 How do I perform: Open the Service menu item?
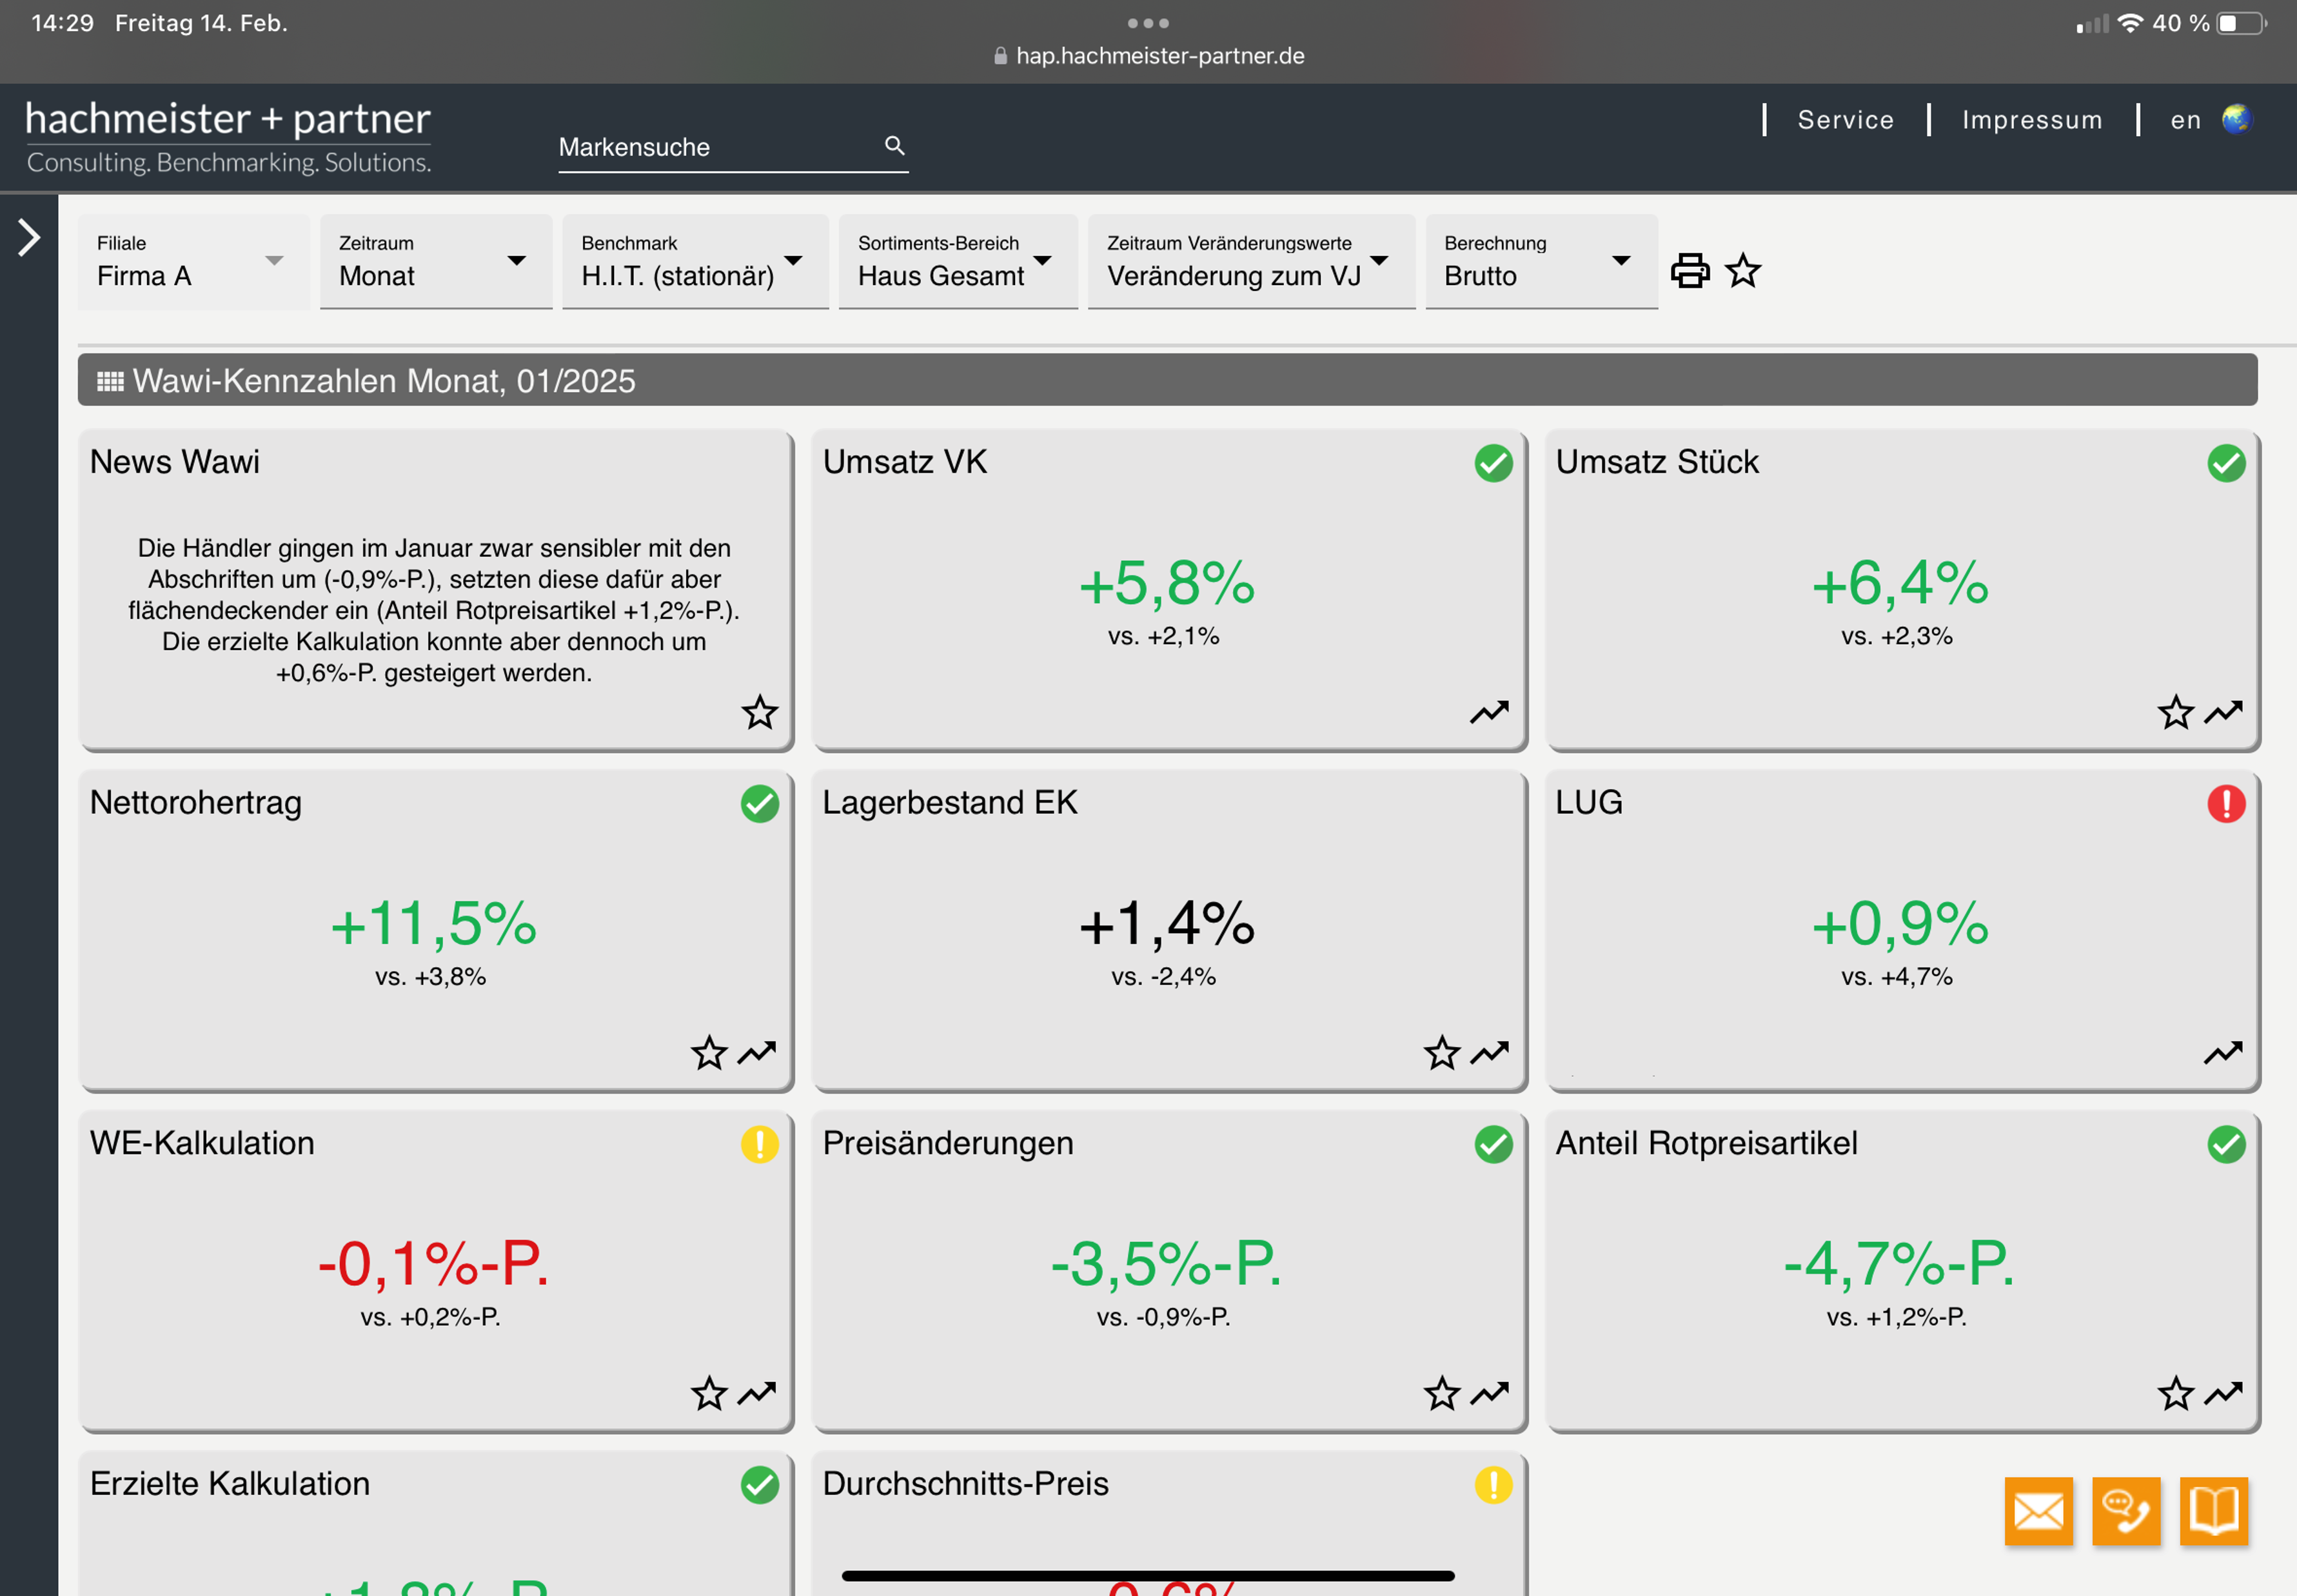[x=1845, y=120]
